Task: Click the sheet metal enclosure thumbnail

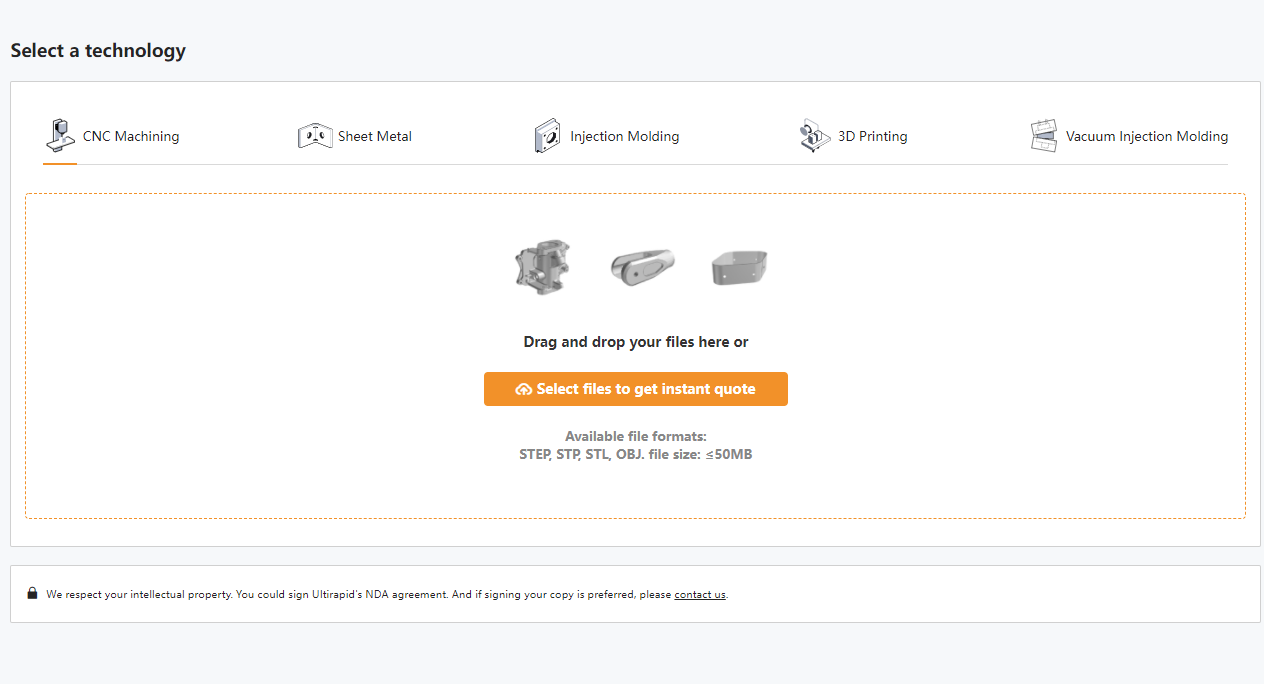Action: [x=739, y=267]
